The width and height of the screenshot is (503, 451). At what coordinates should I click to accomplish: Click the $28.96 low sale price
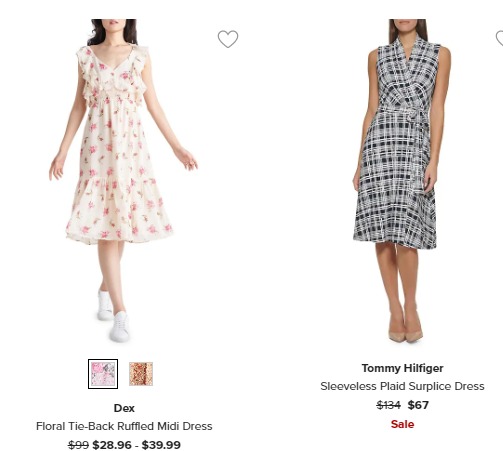pos(112,445)
